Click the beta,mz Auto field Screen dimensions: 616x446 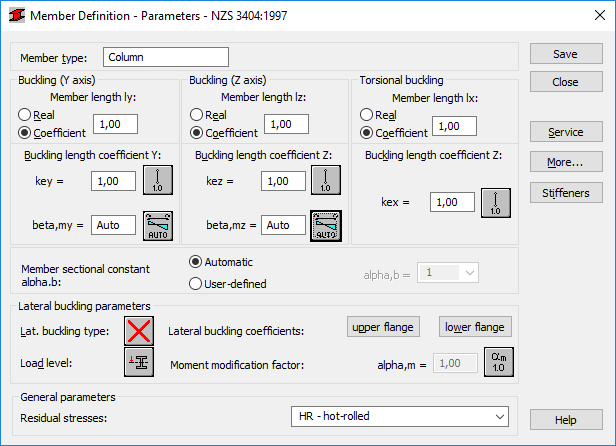click(283, 225)
